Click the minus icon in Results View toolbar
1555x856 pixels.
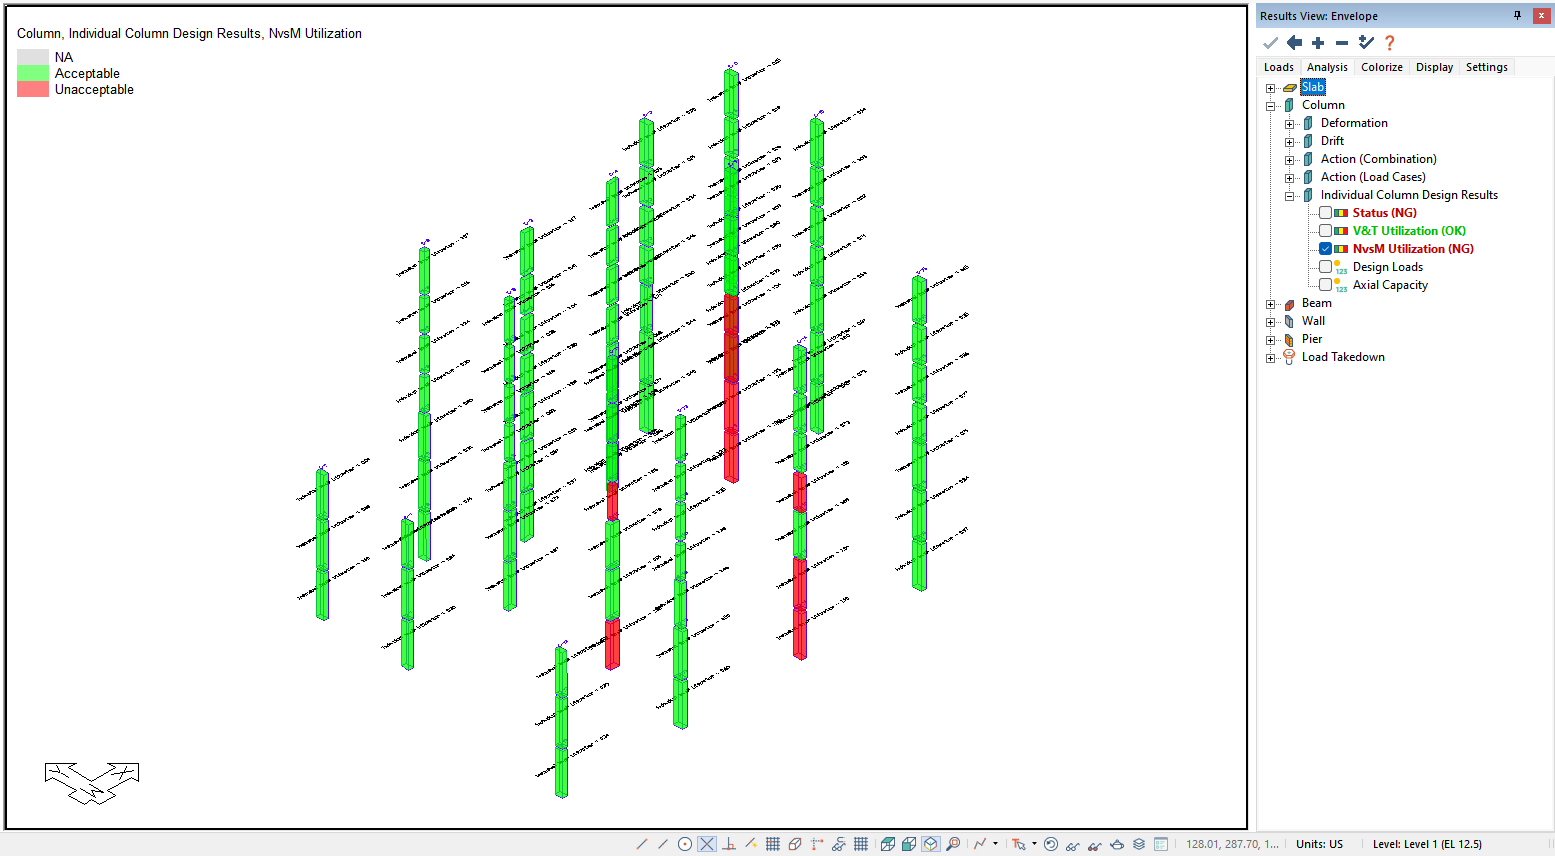(1342, 43)
